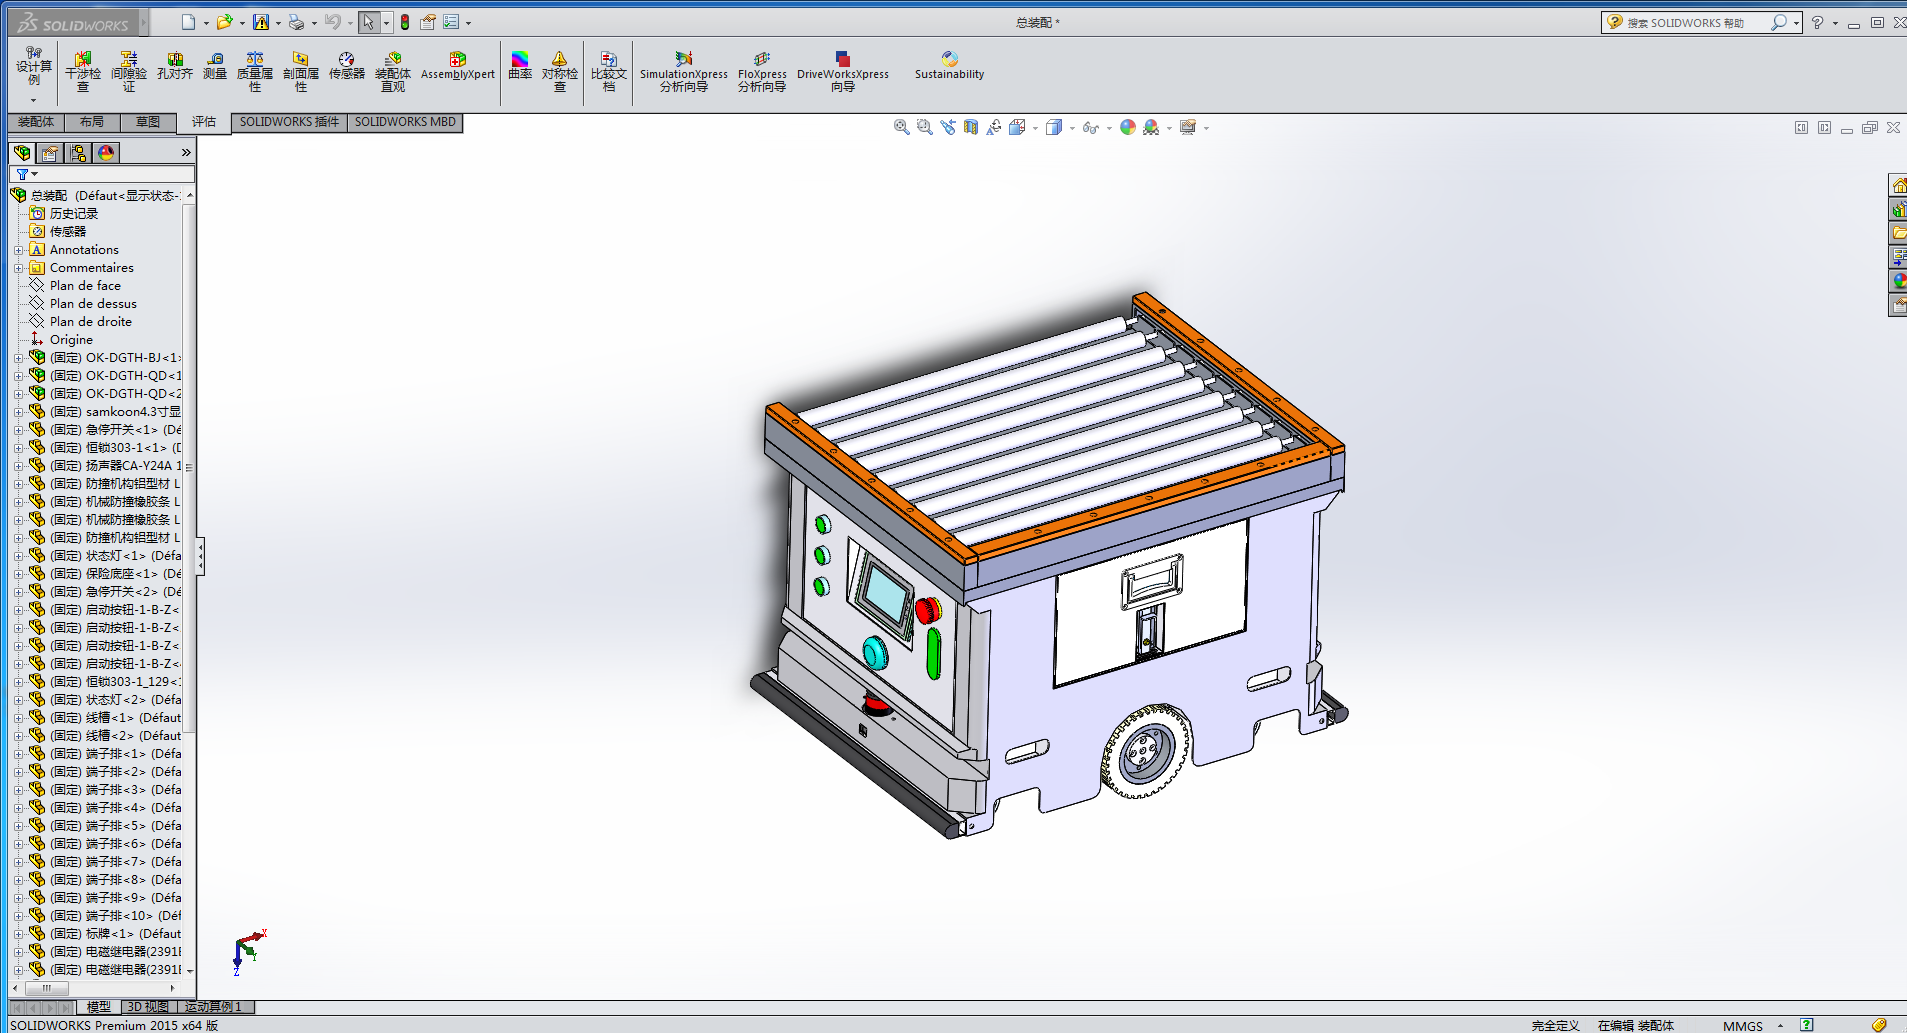This screenshot has width=1907, height=1033.
Task: Click the 测量 measure tool
Action: (x=215, y=66)
